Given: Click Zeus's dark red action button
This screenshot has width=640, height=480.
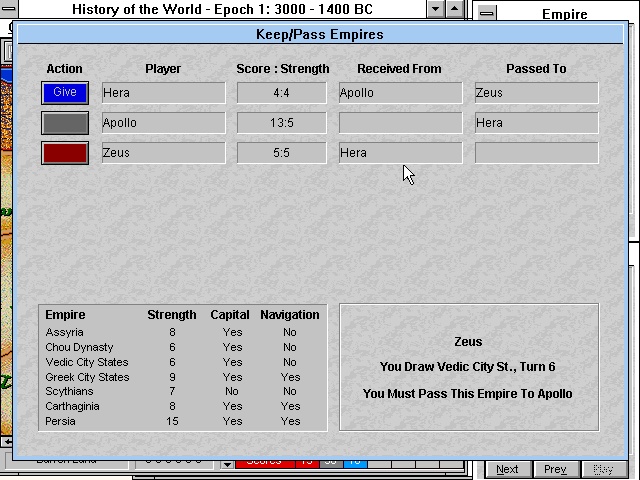Looking at the screenshot, I should 65,153.
